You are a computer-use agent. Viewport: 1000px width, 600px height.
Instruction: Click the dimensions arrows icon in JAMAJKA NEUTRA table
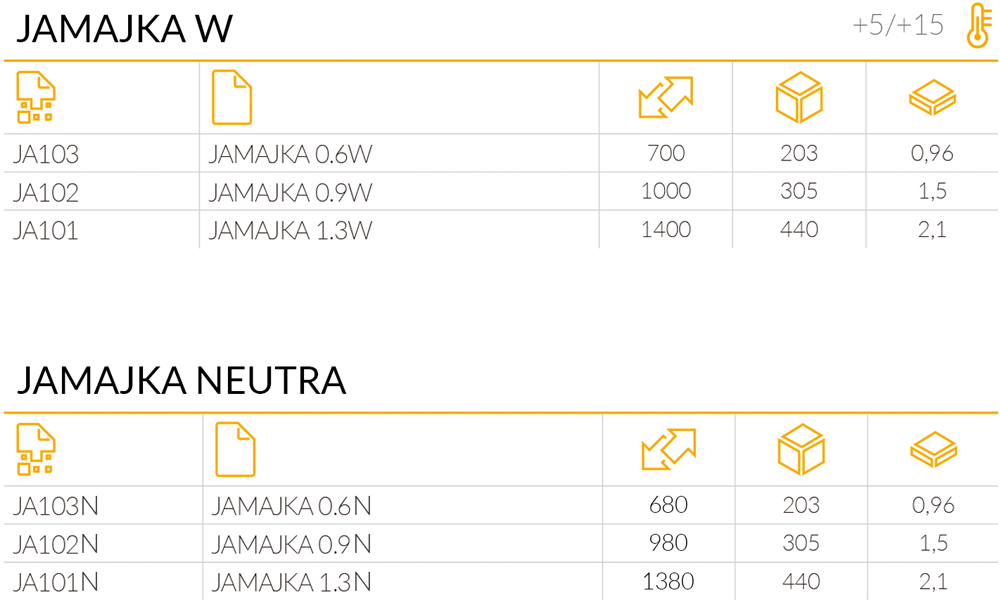[x=668, y=449]
